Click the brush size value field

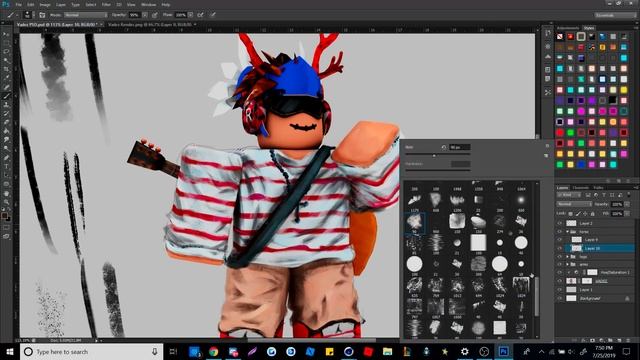click(x=460, y=147)
